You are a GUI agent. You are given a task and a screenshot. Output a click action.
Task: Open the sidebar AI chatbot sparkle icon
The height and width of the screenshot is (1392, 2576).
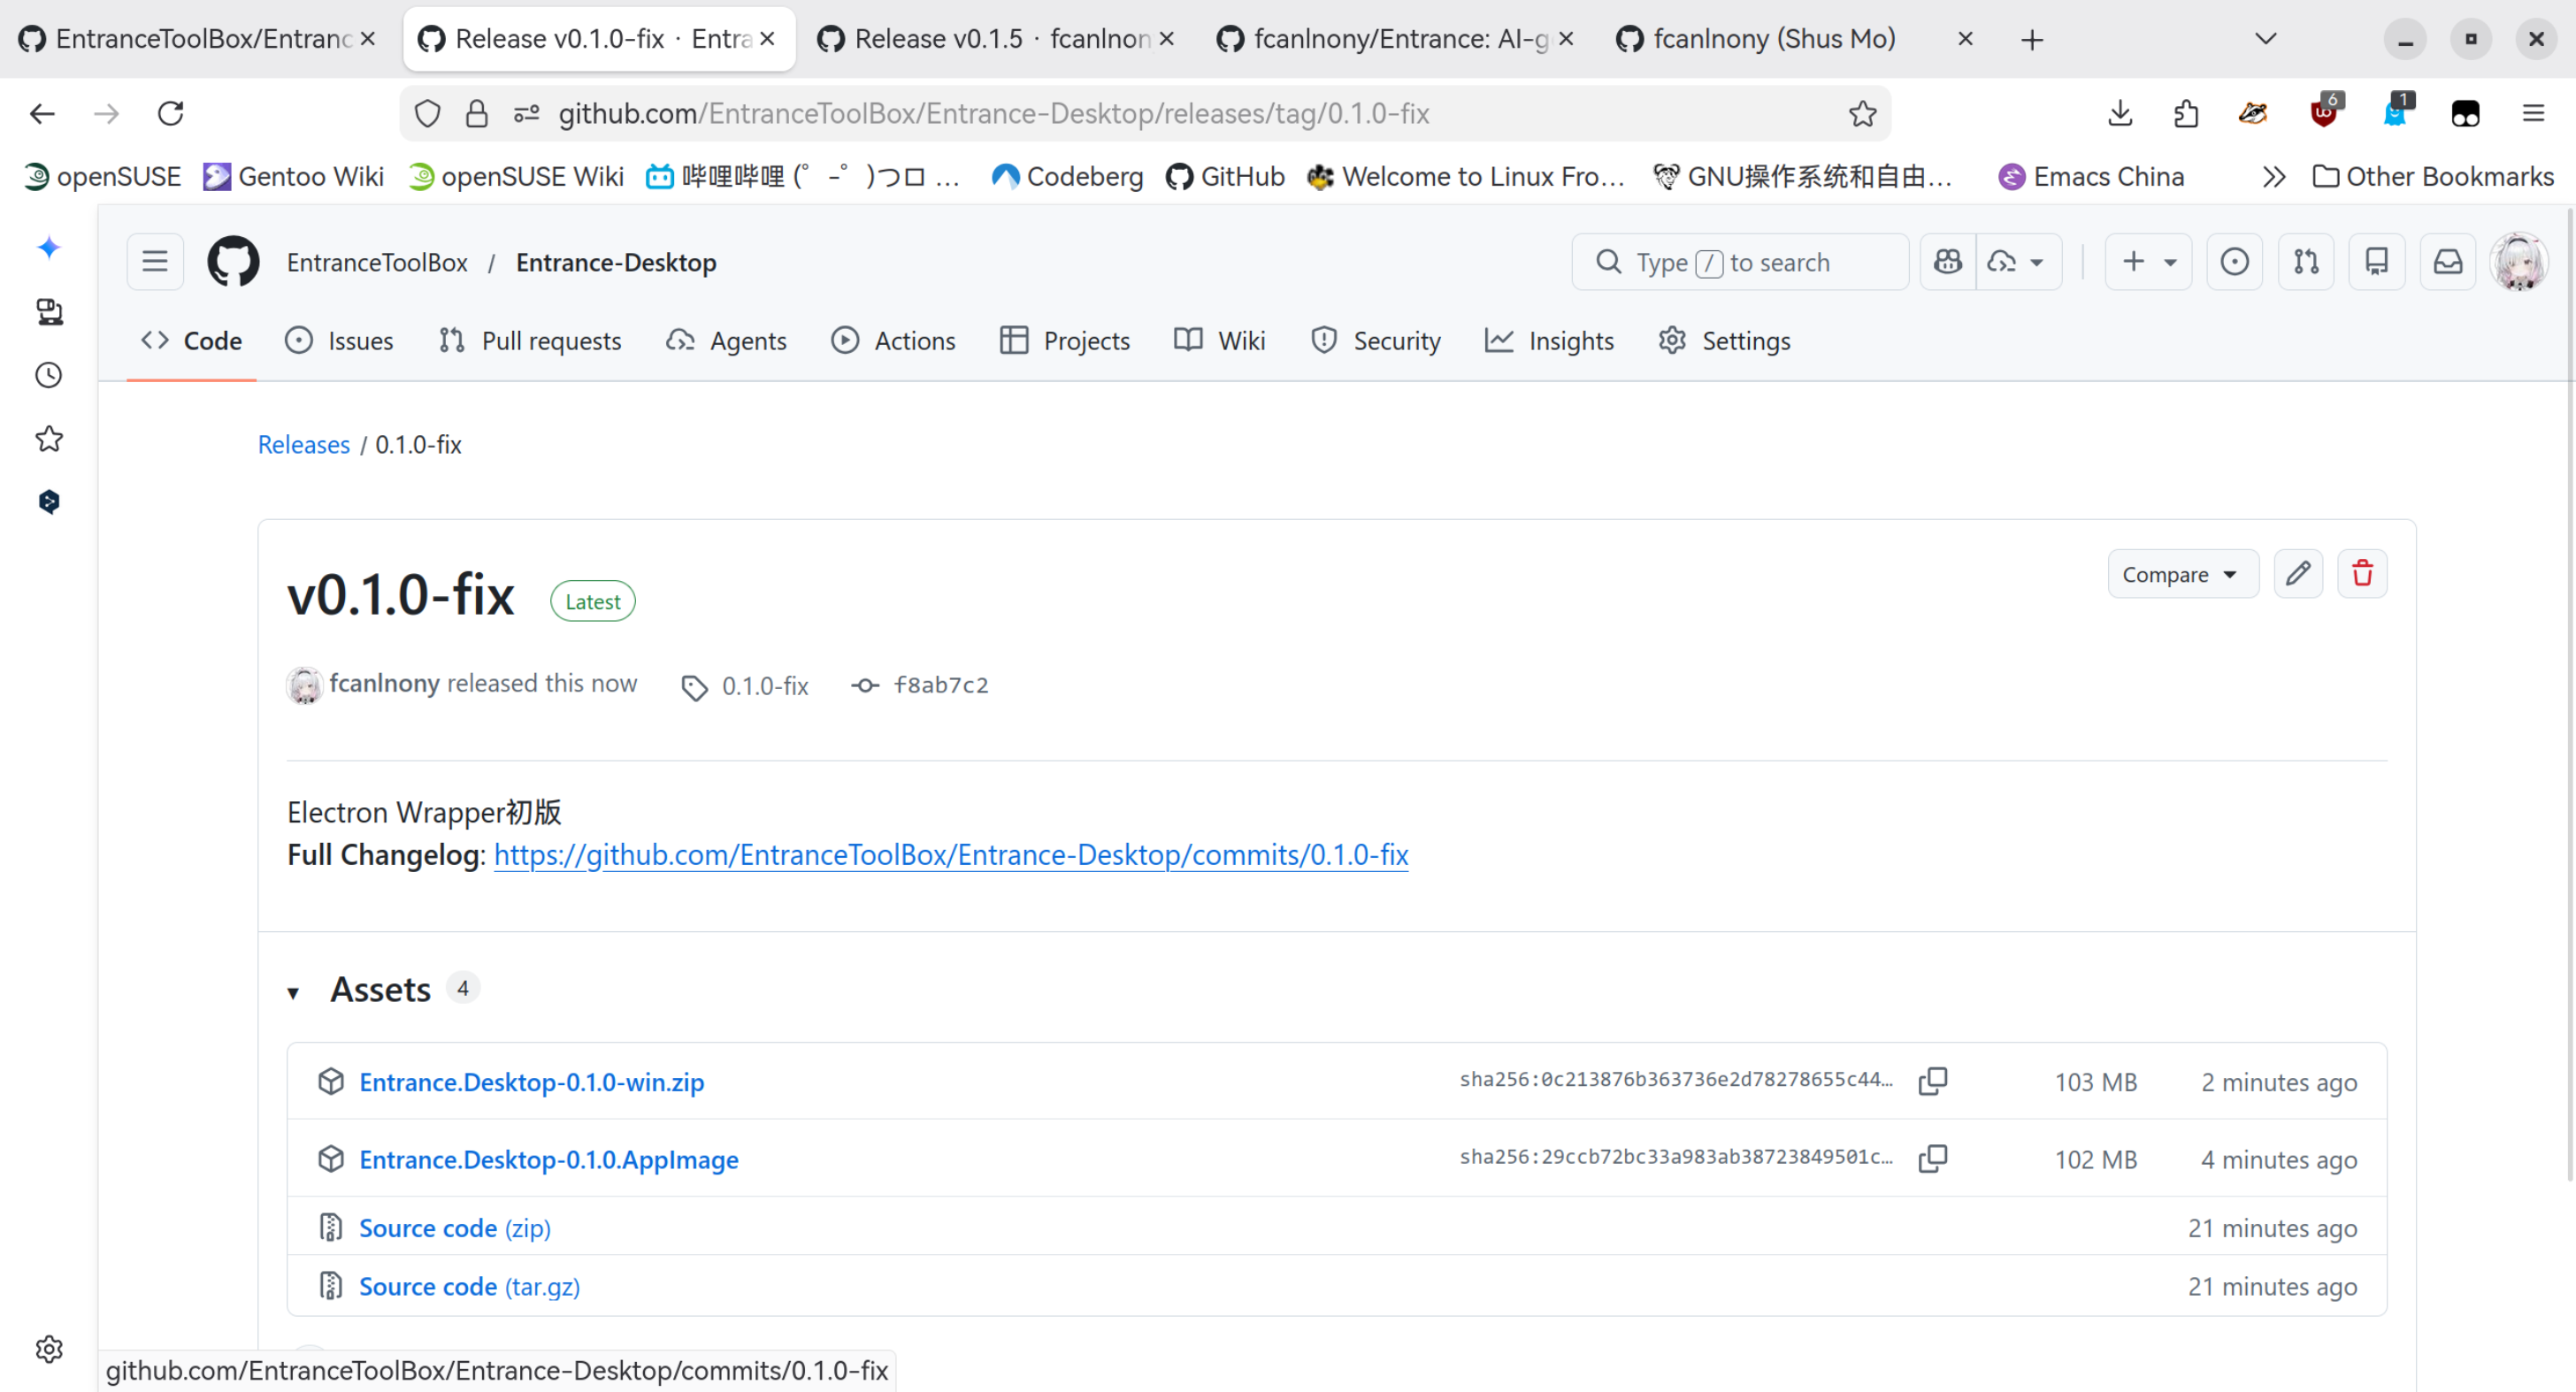click(x=48, y=248)
